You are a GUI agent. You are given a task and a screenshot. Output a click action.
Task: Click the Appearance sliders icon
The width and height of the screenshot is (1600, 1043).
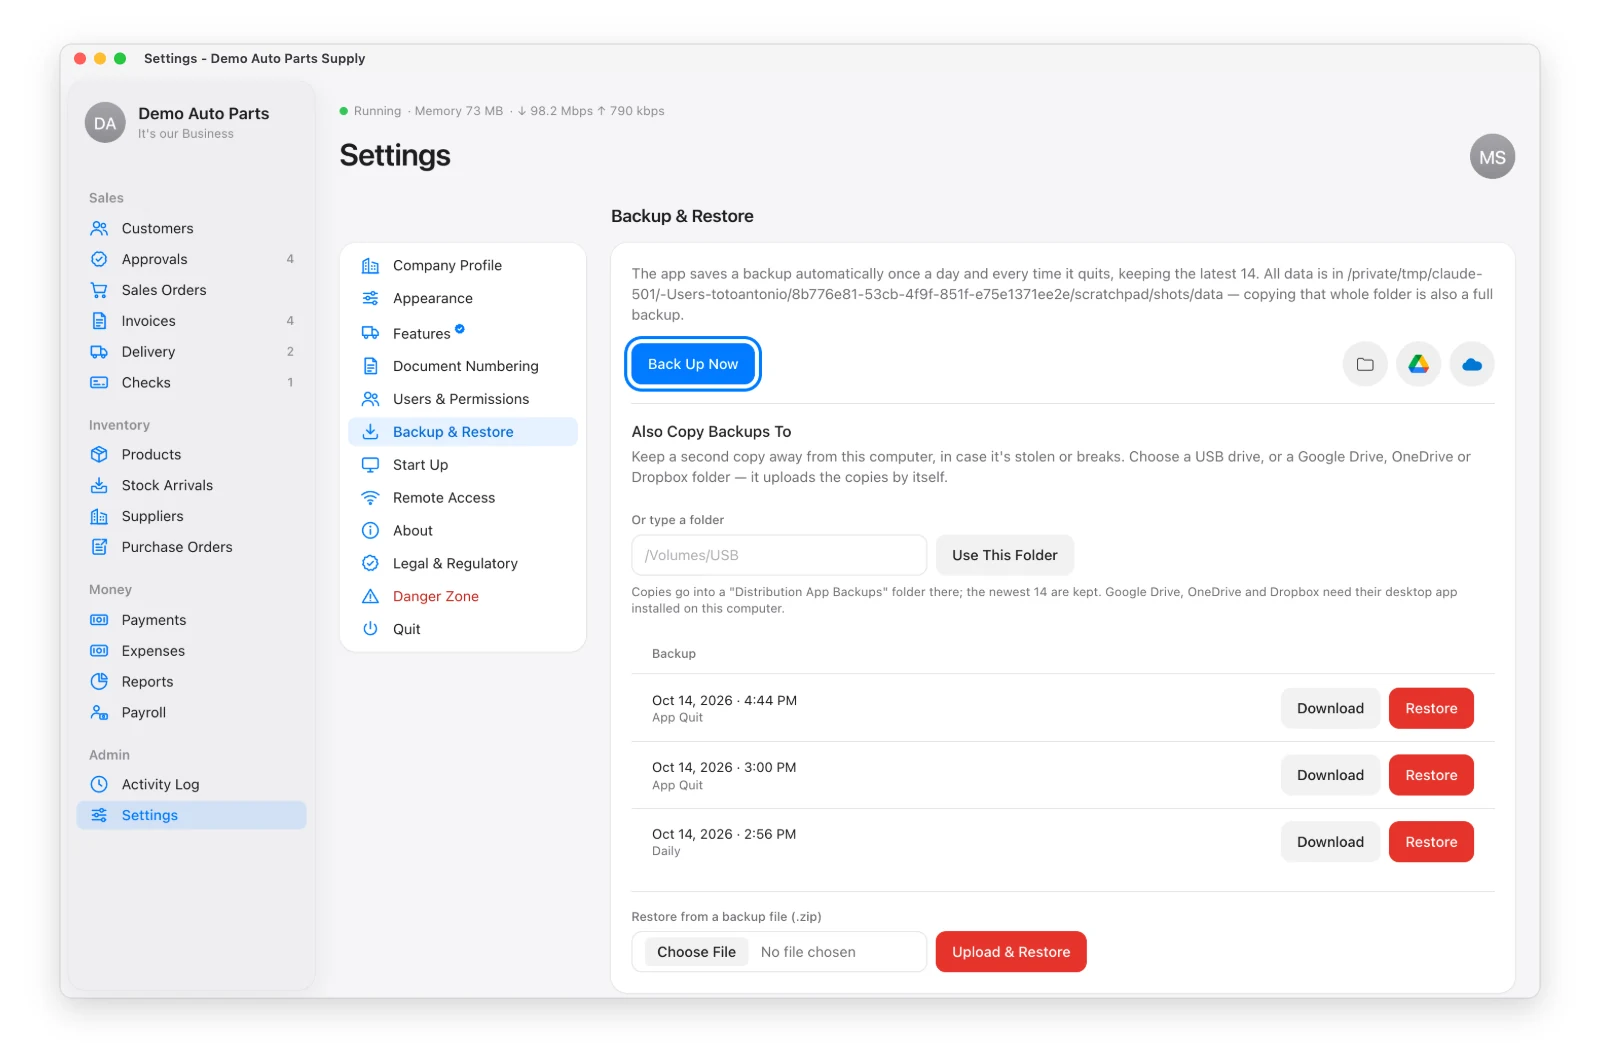coord(370,298)
